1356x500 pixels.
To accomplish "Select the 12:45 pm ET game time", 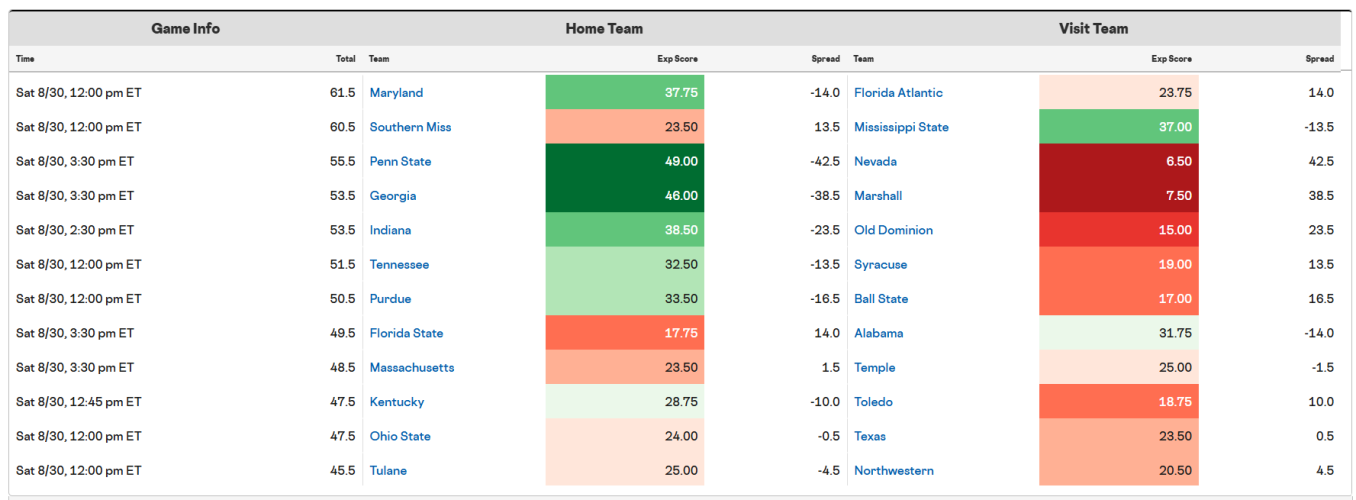I will pyautogui.click(x=79, y=402).
